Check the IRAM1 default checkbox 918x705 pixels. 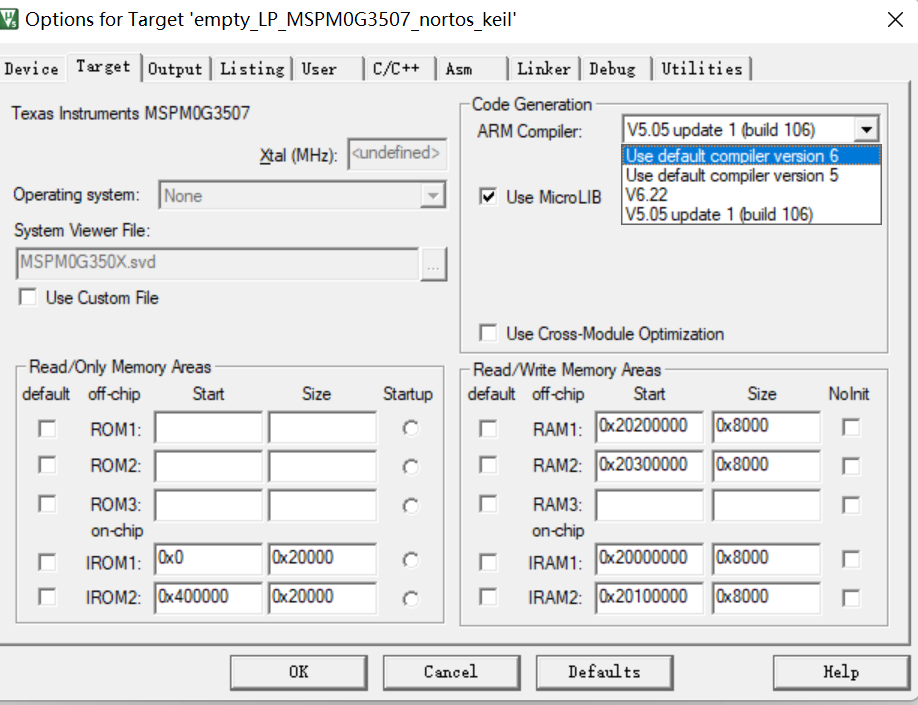pos(488,562)
